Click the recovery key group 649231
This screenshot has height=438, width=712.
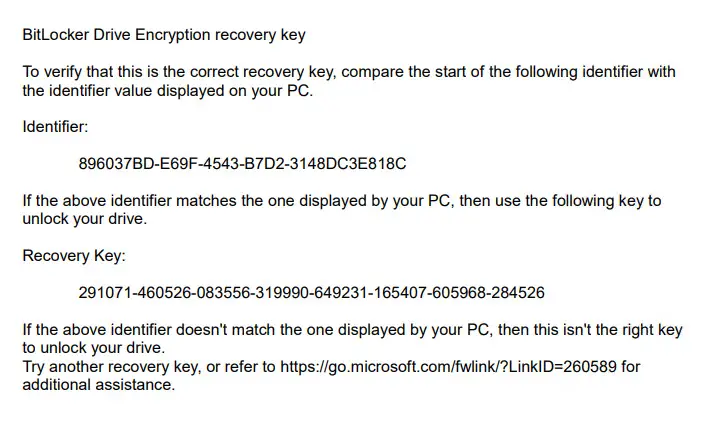[x=341, y=292]
